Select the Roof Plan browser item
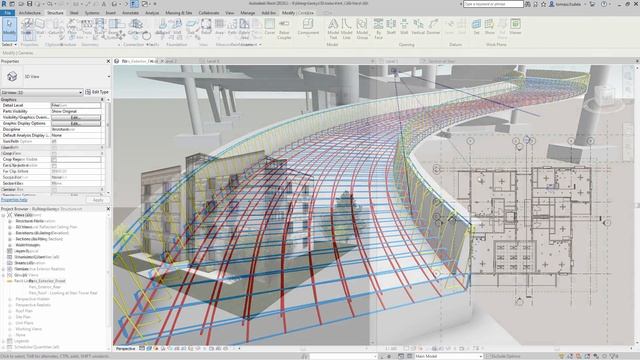Image resolution: width=640 pixels, height=360 pixels. [24, 311]
